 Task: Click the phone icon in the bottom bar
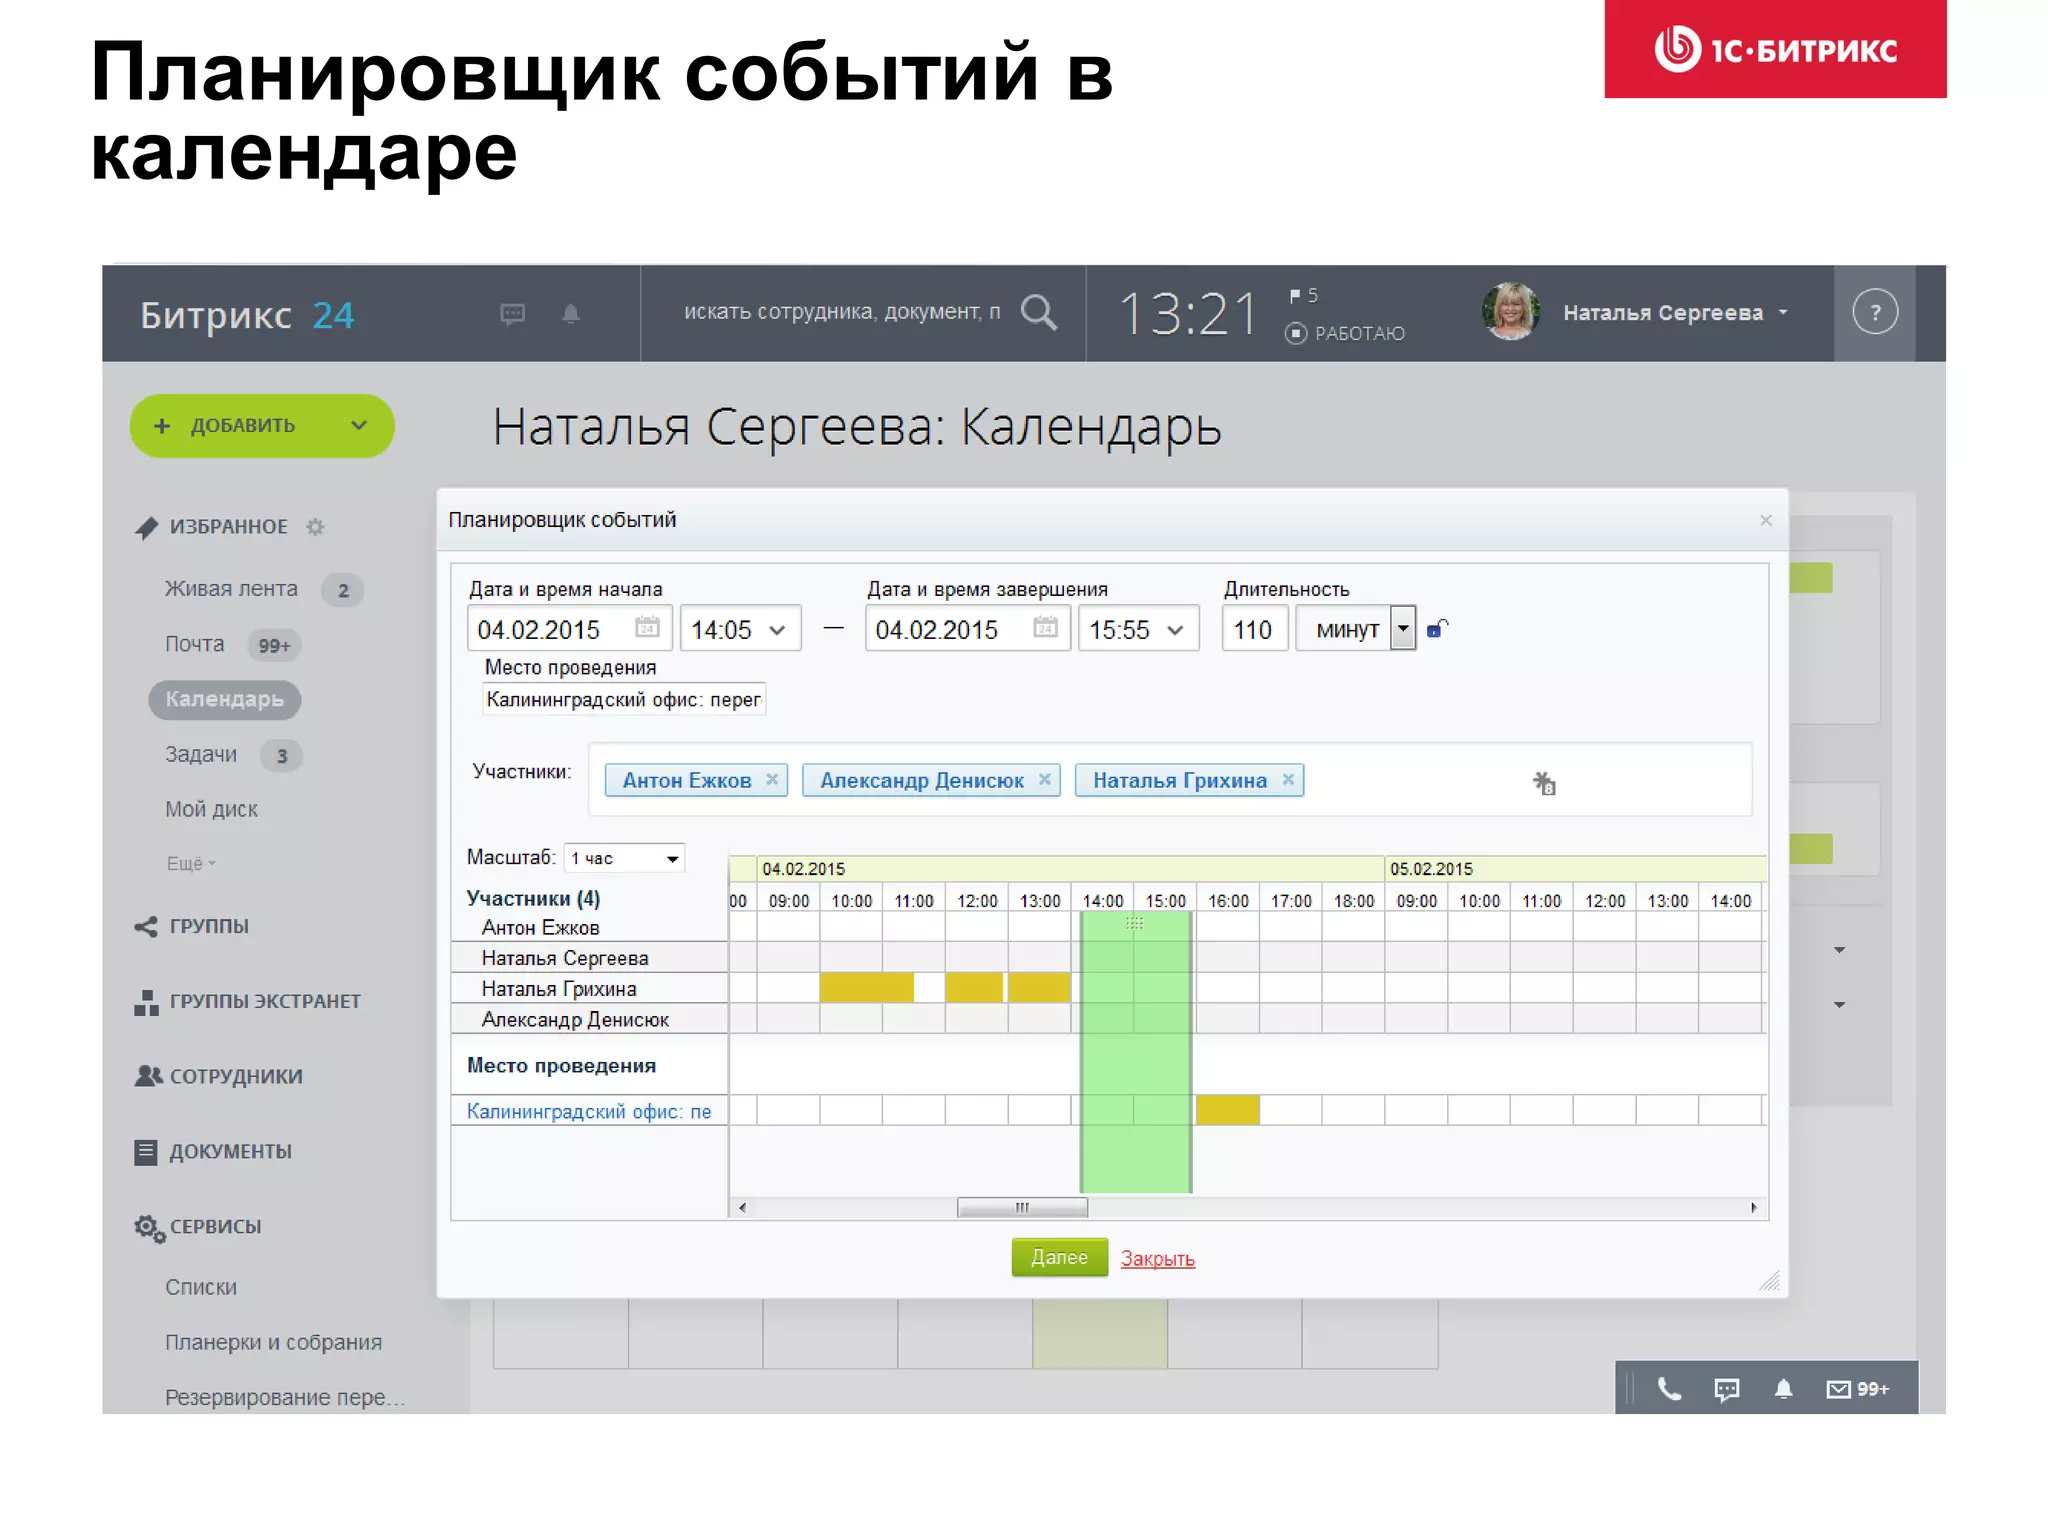(x=1669, y=1388)
